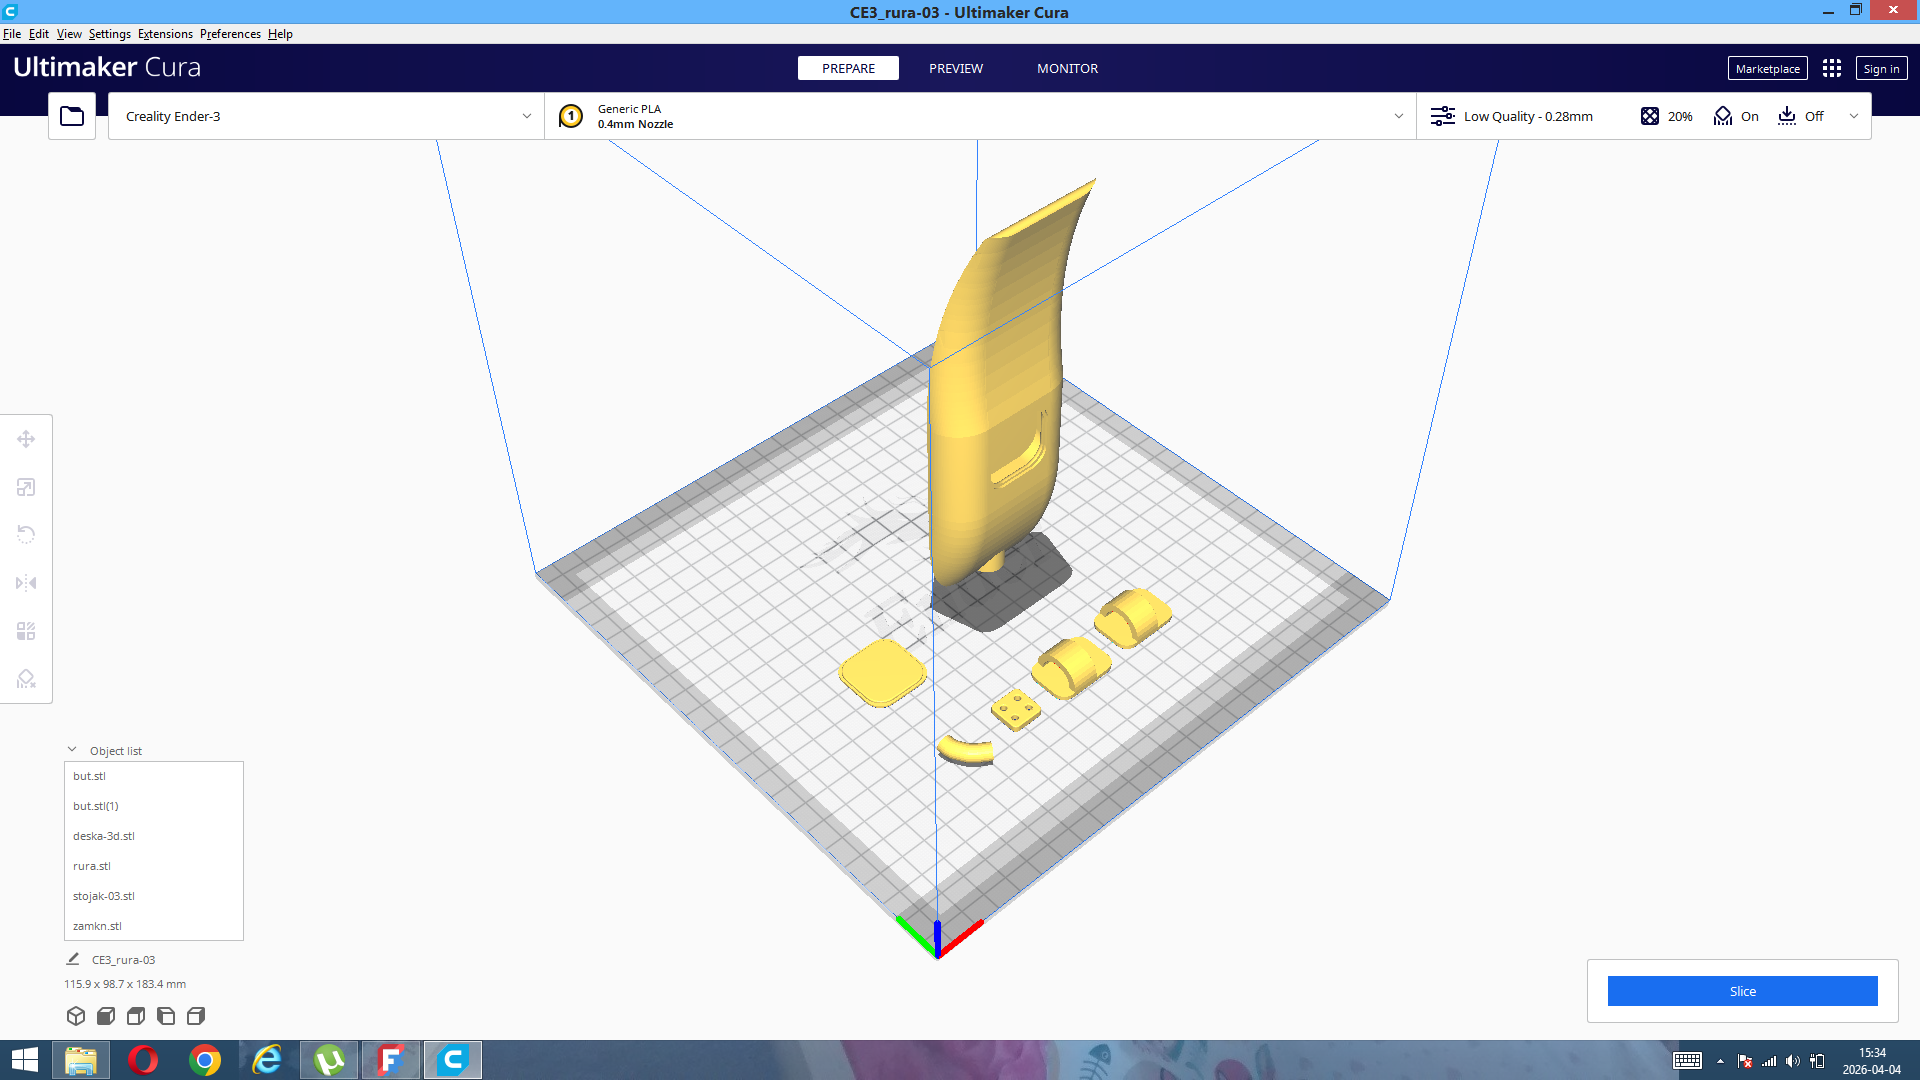Switch to the MONITOR stage
Image resolution: width=1920 pixels, height=1080 pixels.
(x=1067, y=68)
